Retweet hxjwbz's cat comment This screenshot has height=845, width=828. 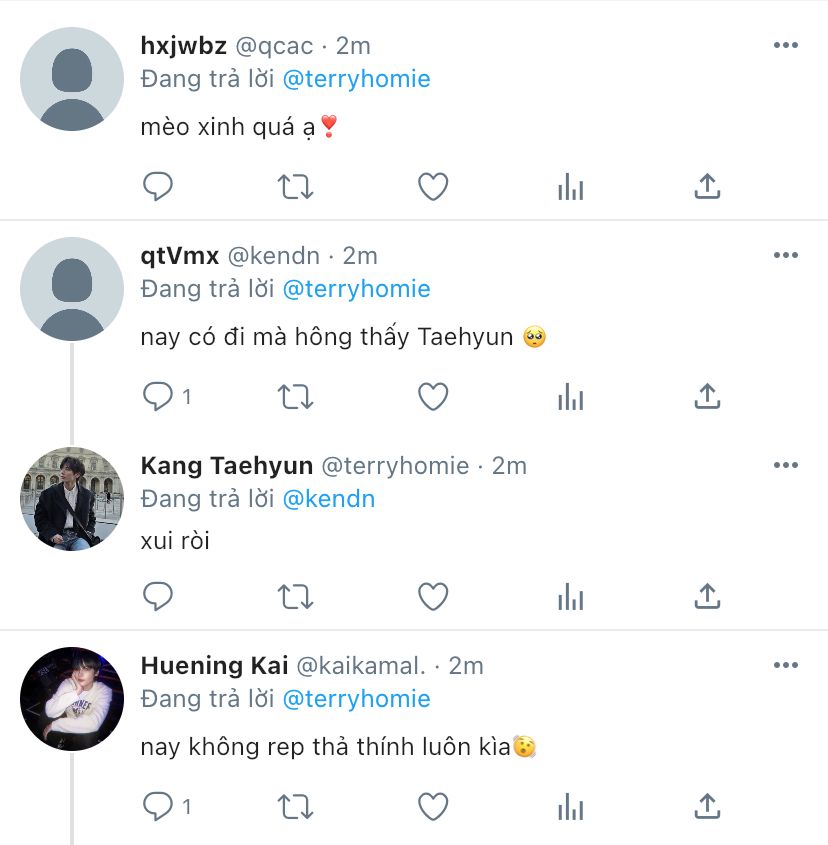click(295, 187)
